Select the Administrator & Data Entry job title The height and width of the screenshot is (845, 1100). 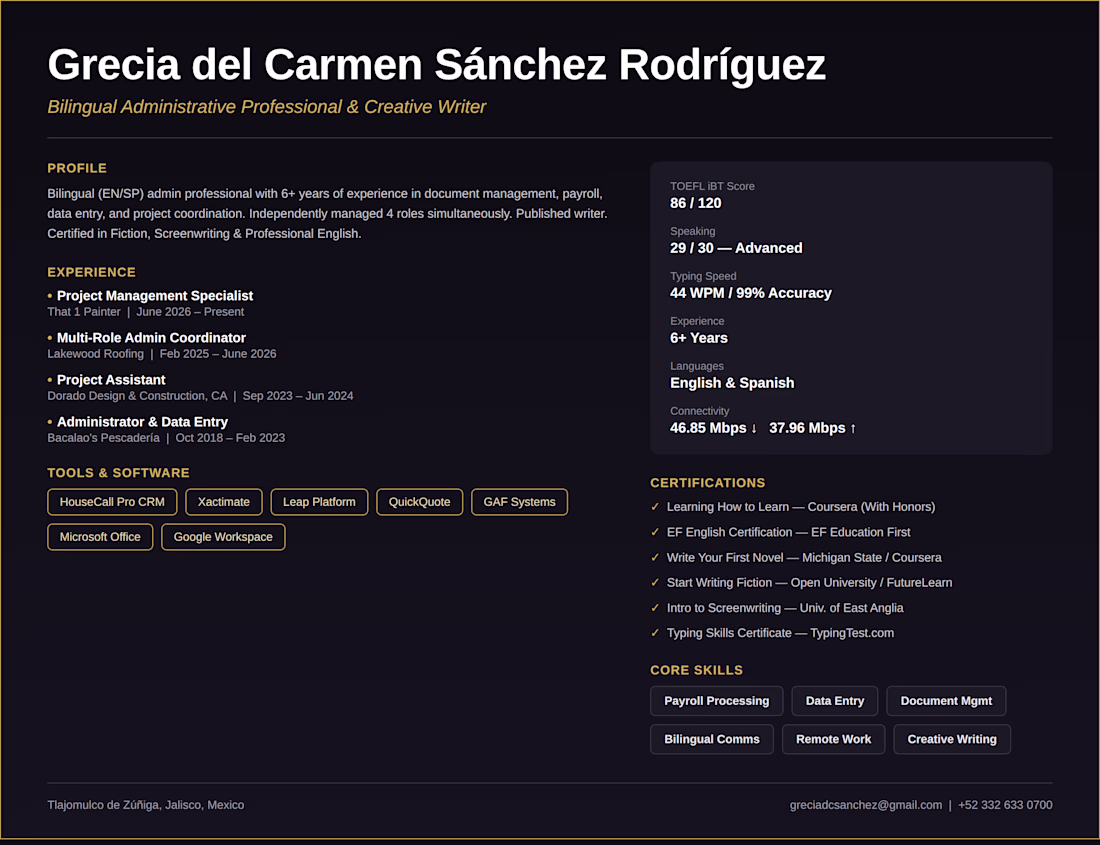pyautogui.click(x=142, y=422)
